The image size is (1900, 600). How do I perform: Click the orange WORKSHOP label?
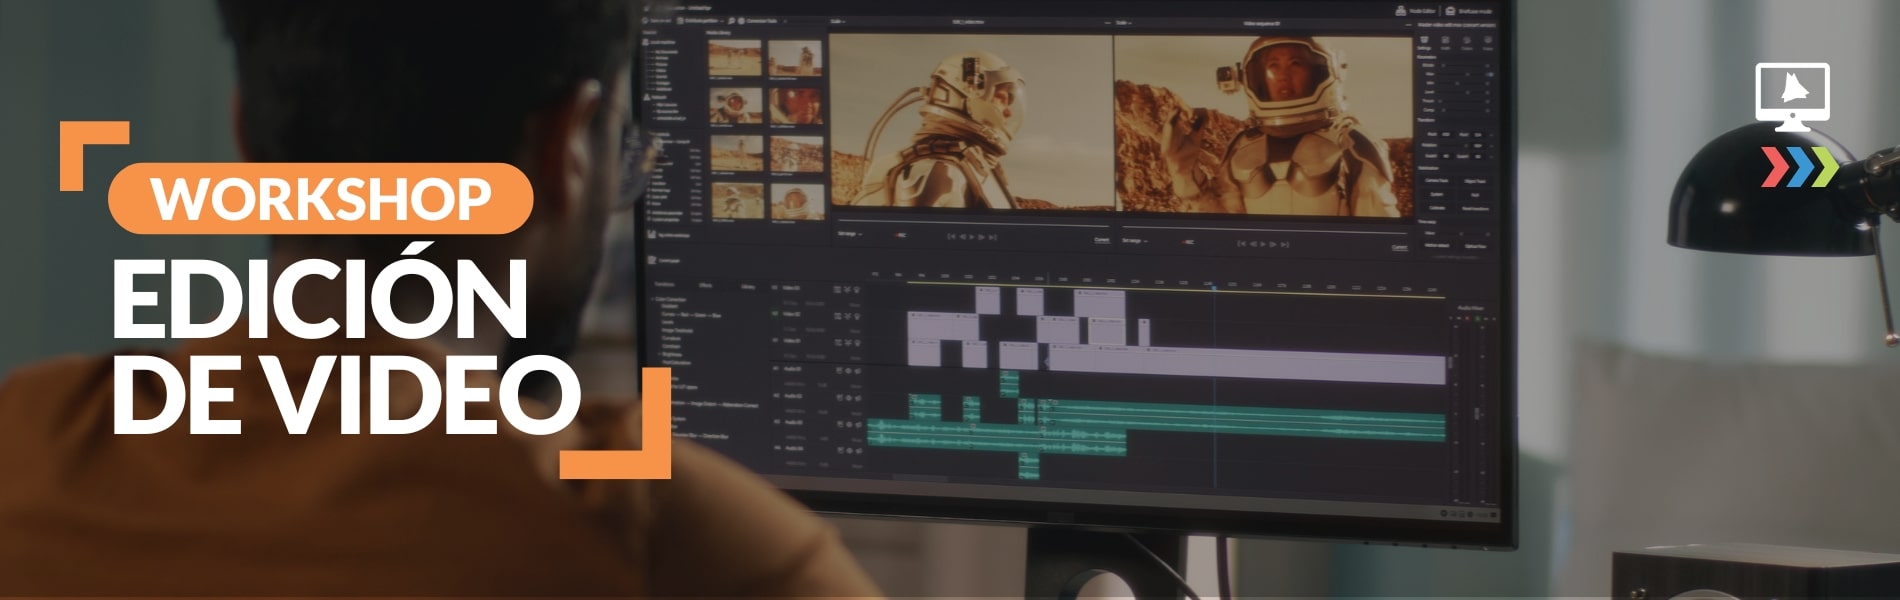[x=321, y=198]
